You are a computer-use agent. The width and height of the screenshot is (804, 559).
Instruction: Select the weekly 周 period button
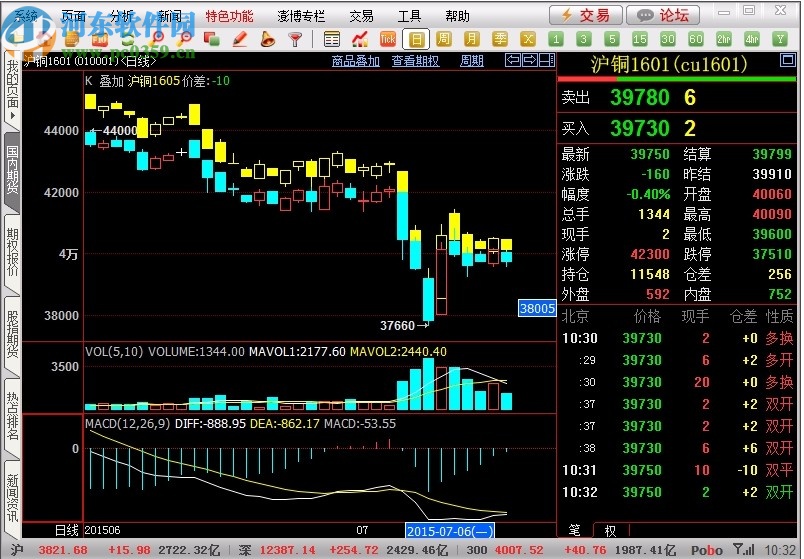pos(443,39)
